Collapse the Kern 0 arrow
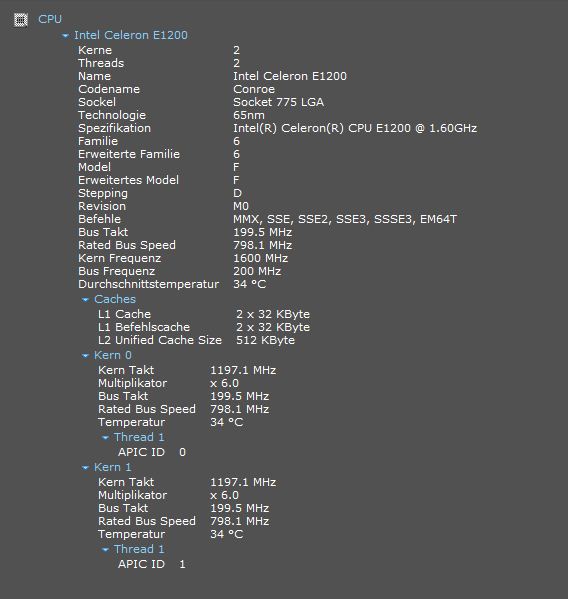Screen dimensions: 568x599 tap(85, 356)
